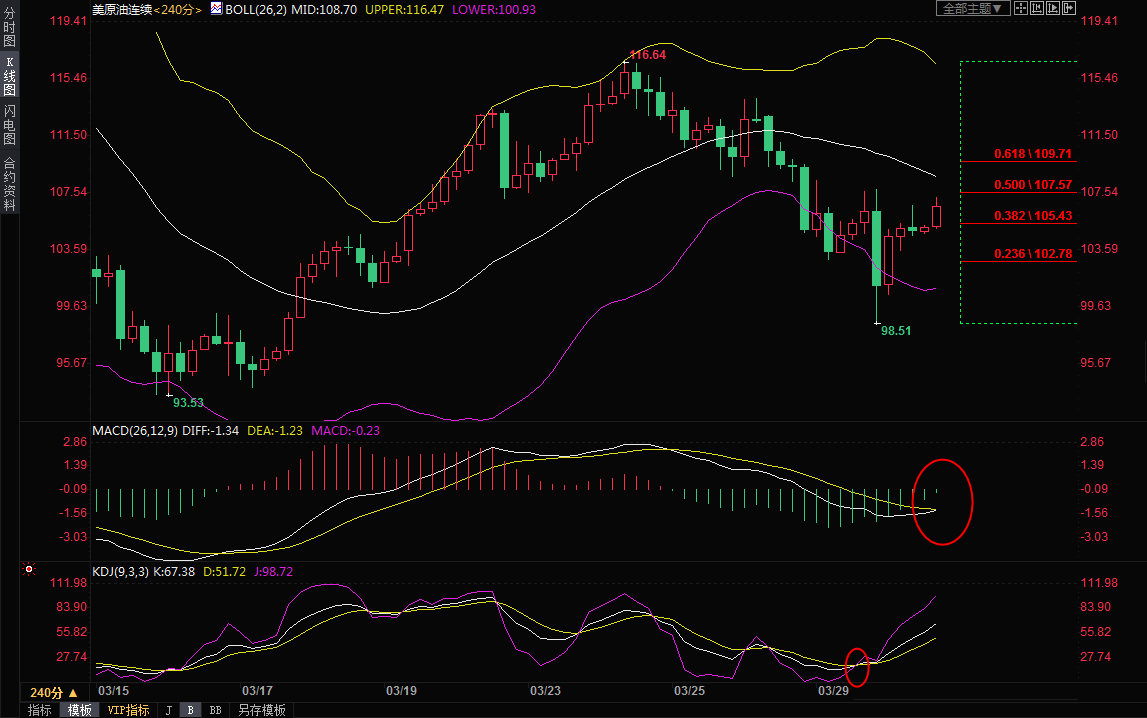The width and height of the screenshot is (1147, 718).
Task: Click the J toggle in the bottom bar
Action: coord(168,710)
